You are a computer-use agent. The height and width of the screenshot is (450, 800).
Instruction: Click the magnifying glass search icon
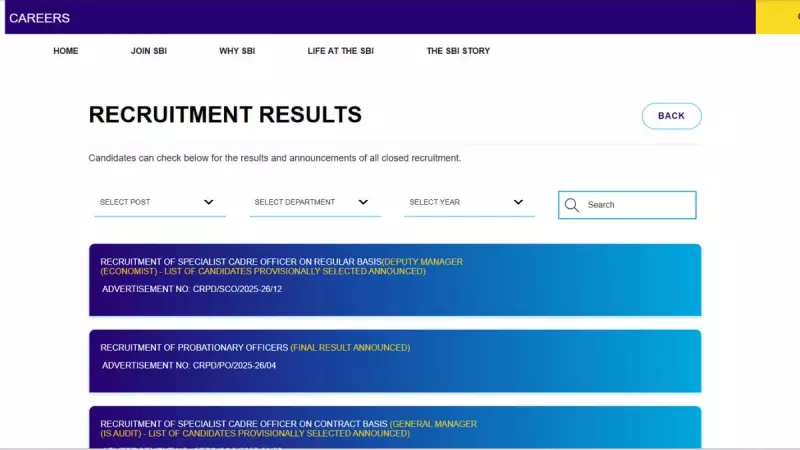pyautogui.click(x=572, y=205)
